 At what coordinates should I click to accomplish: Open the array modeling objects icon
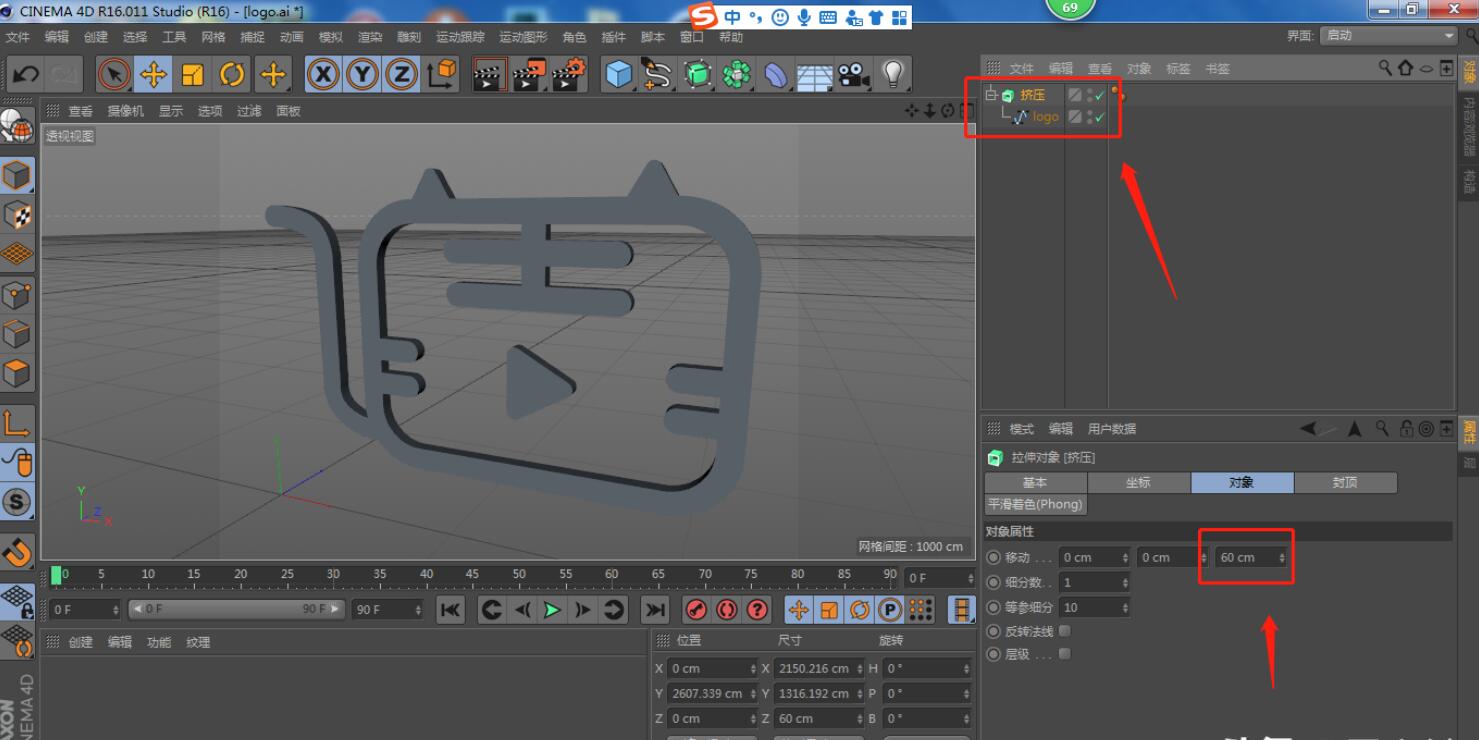[737, 74]
